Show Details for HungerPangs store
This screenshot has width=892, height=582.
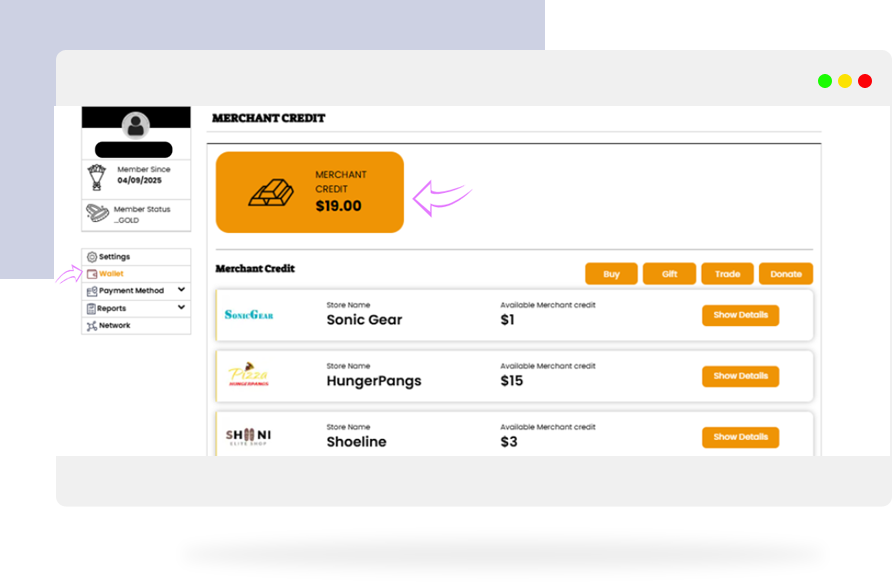(x=740, y=376)
